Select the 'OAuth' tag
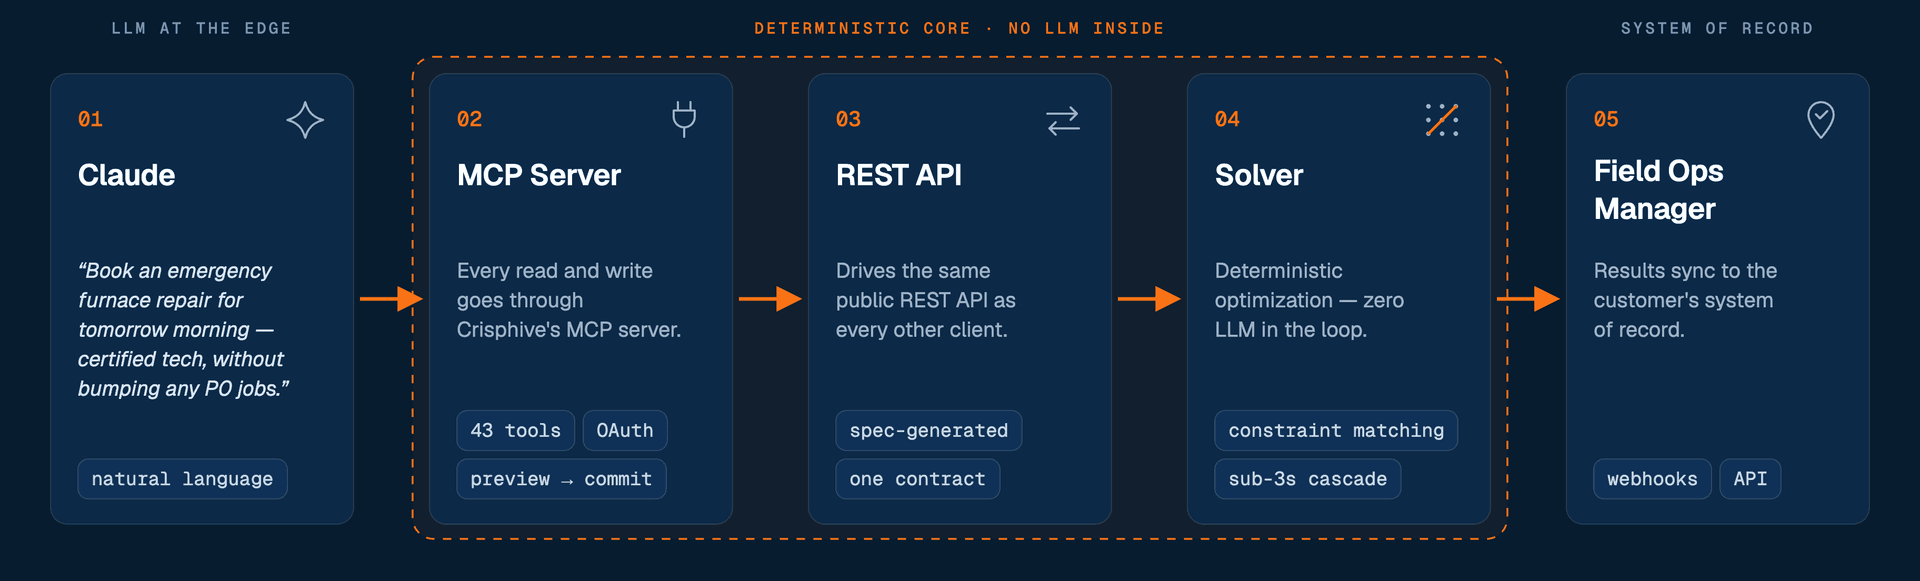Screen dimensions: 1920x581 click(625, 430)
